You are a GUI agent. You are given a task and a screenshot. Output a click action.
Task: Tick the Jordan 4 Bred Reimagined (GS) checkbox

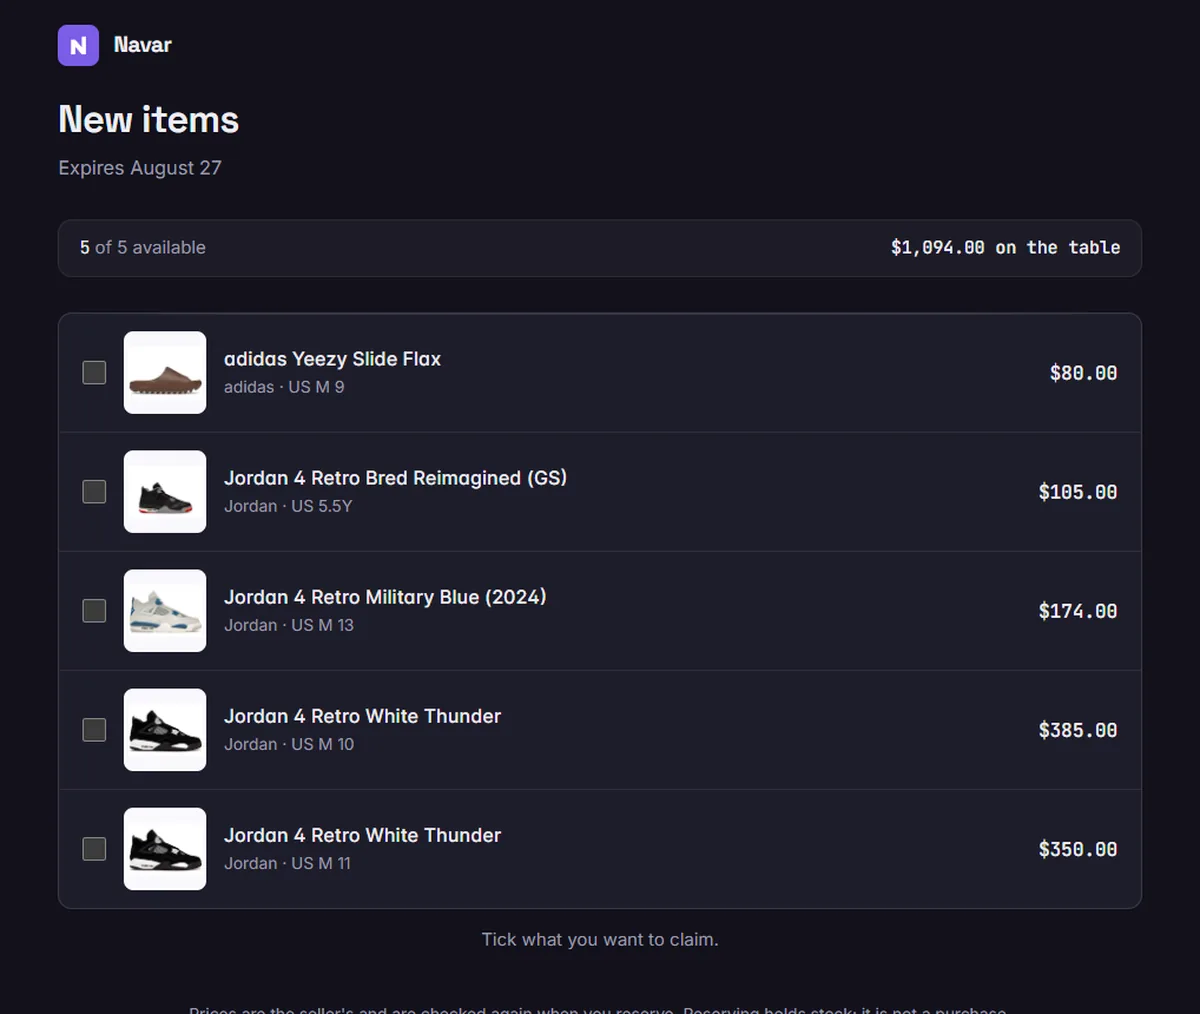94,491
